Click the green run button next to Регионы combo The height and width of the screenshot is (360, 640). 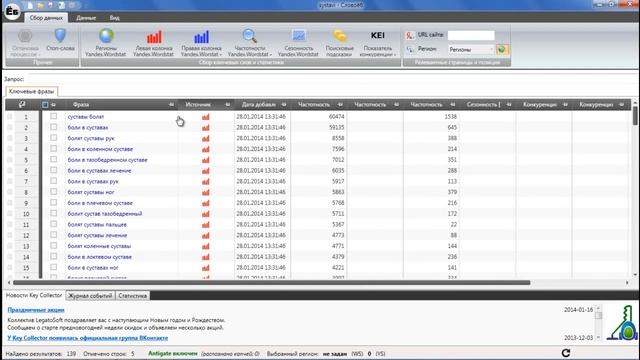tap(502, 49)
